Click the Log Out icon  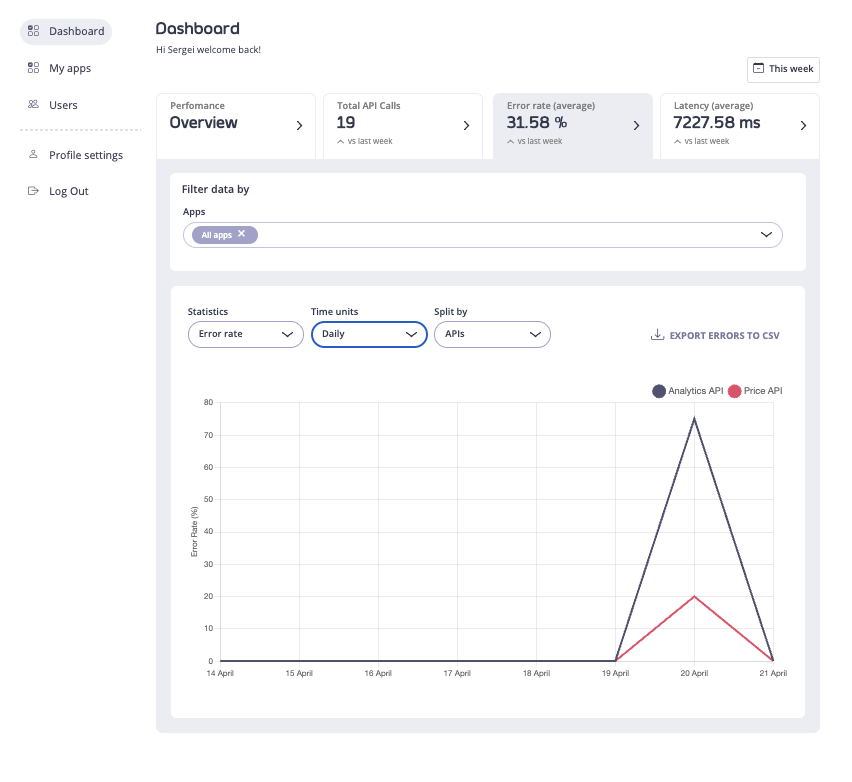33,191
